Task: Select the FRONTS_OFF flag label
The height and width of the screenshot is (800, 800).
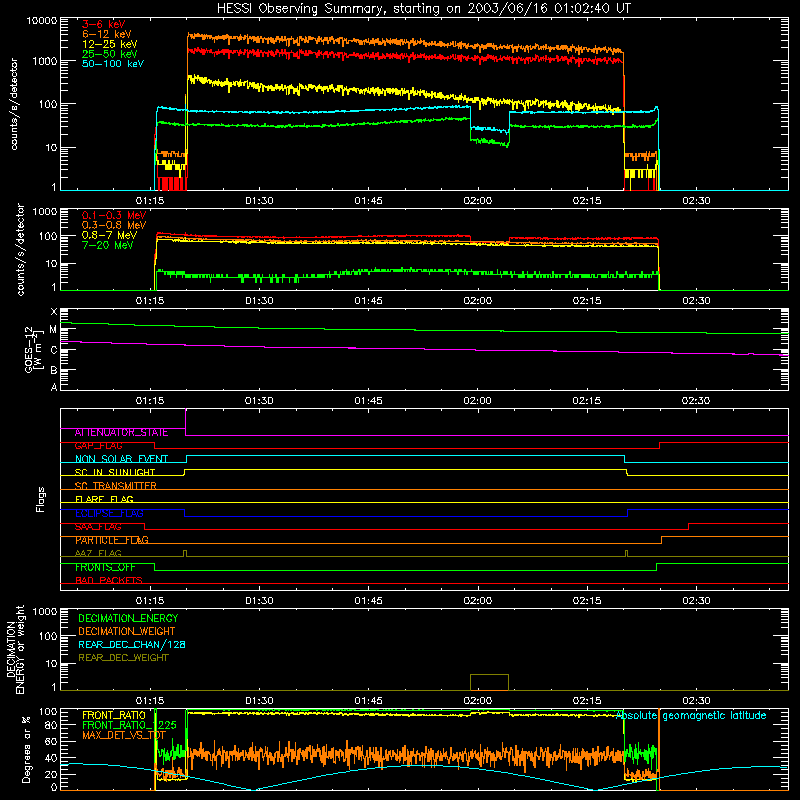Action: (x=105, y=567)
